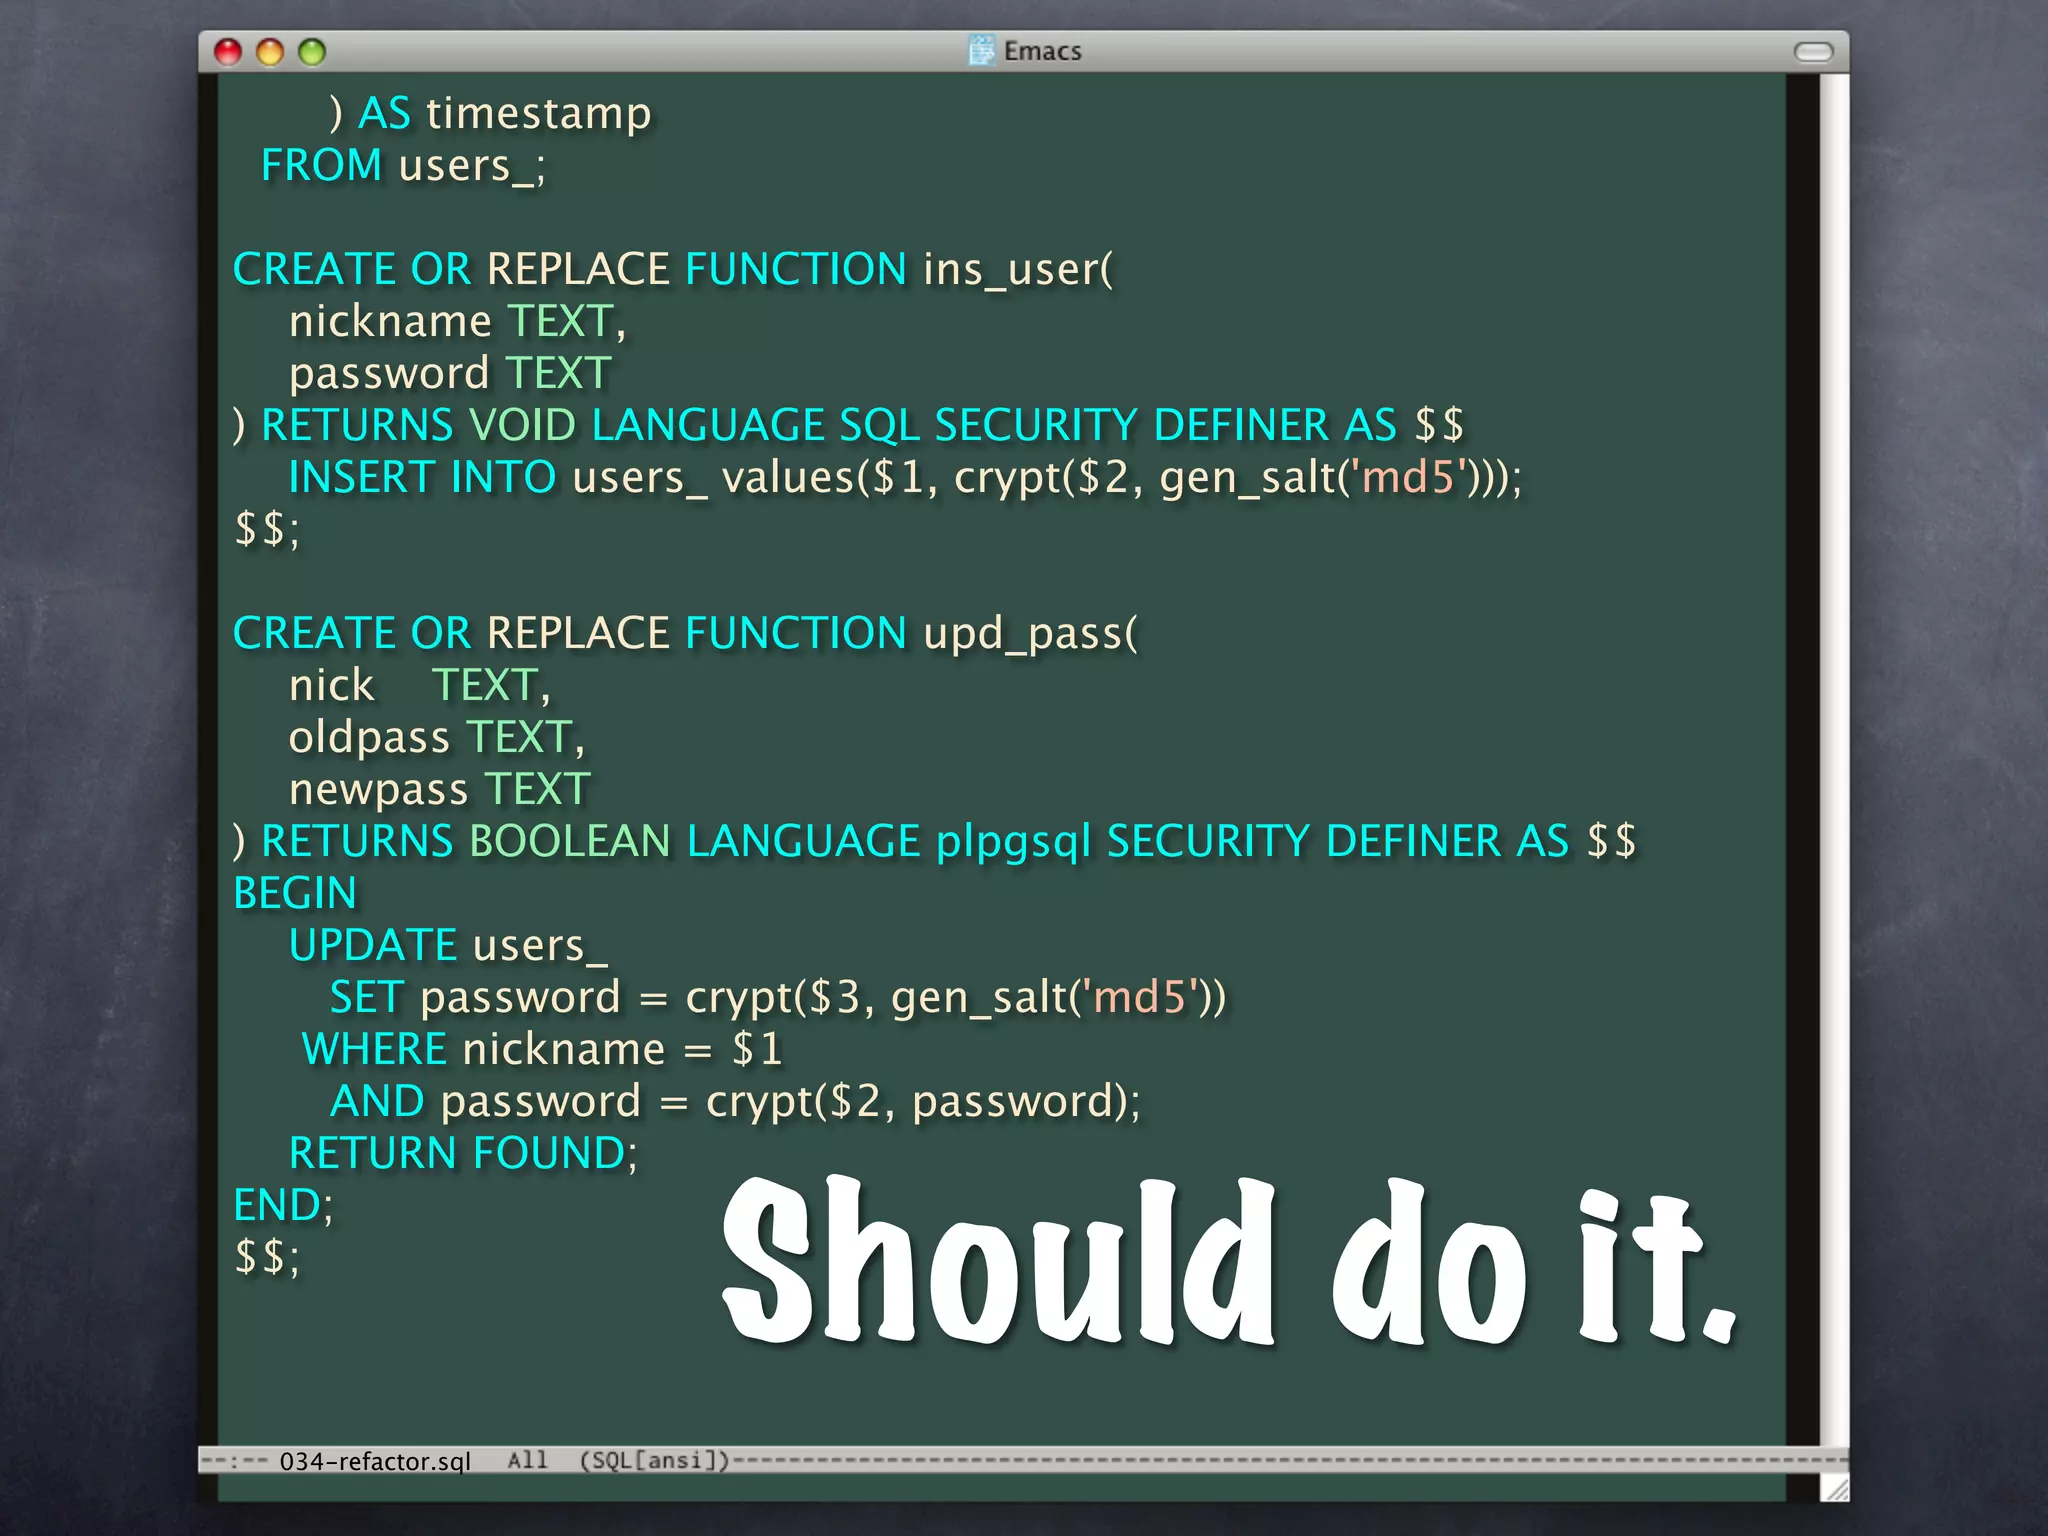Click on 'FROM users_;' line

click(x=403, y=165)
